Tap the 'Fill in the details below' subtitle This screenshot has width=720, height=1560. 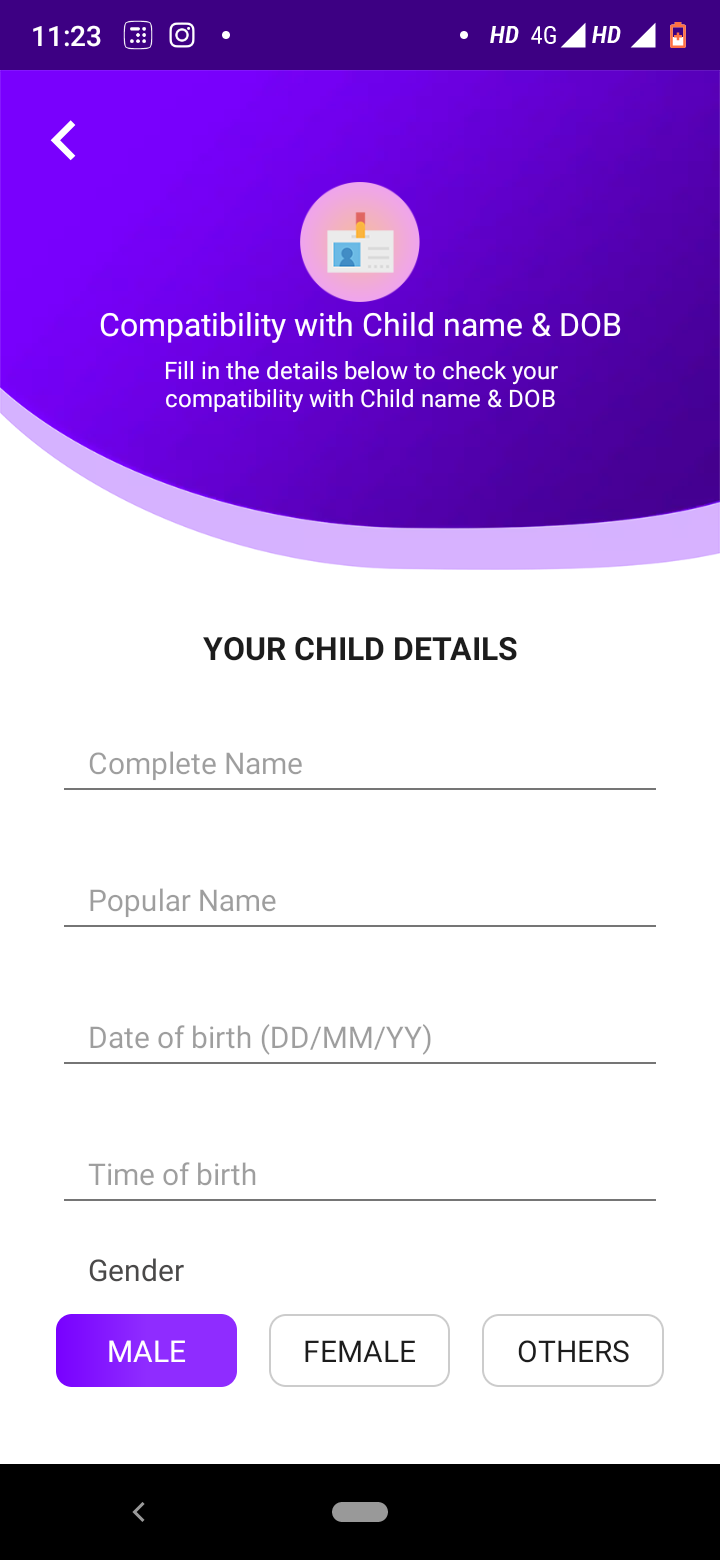360,385
